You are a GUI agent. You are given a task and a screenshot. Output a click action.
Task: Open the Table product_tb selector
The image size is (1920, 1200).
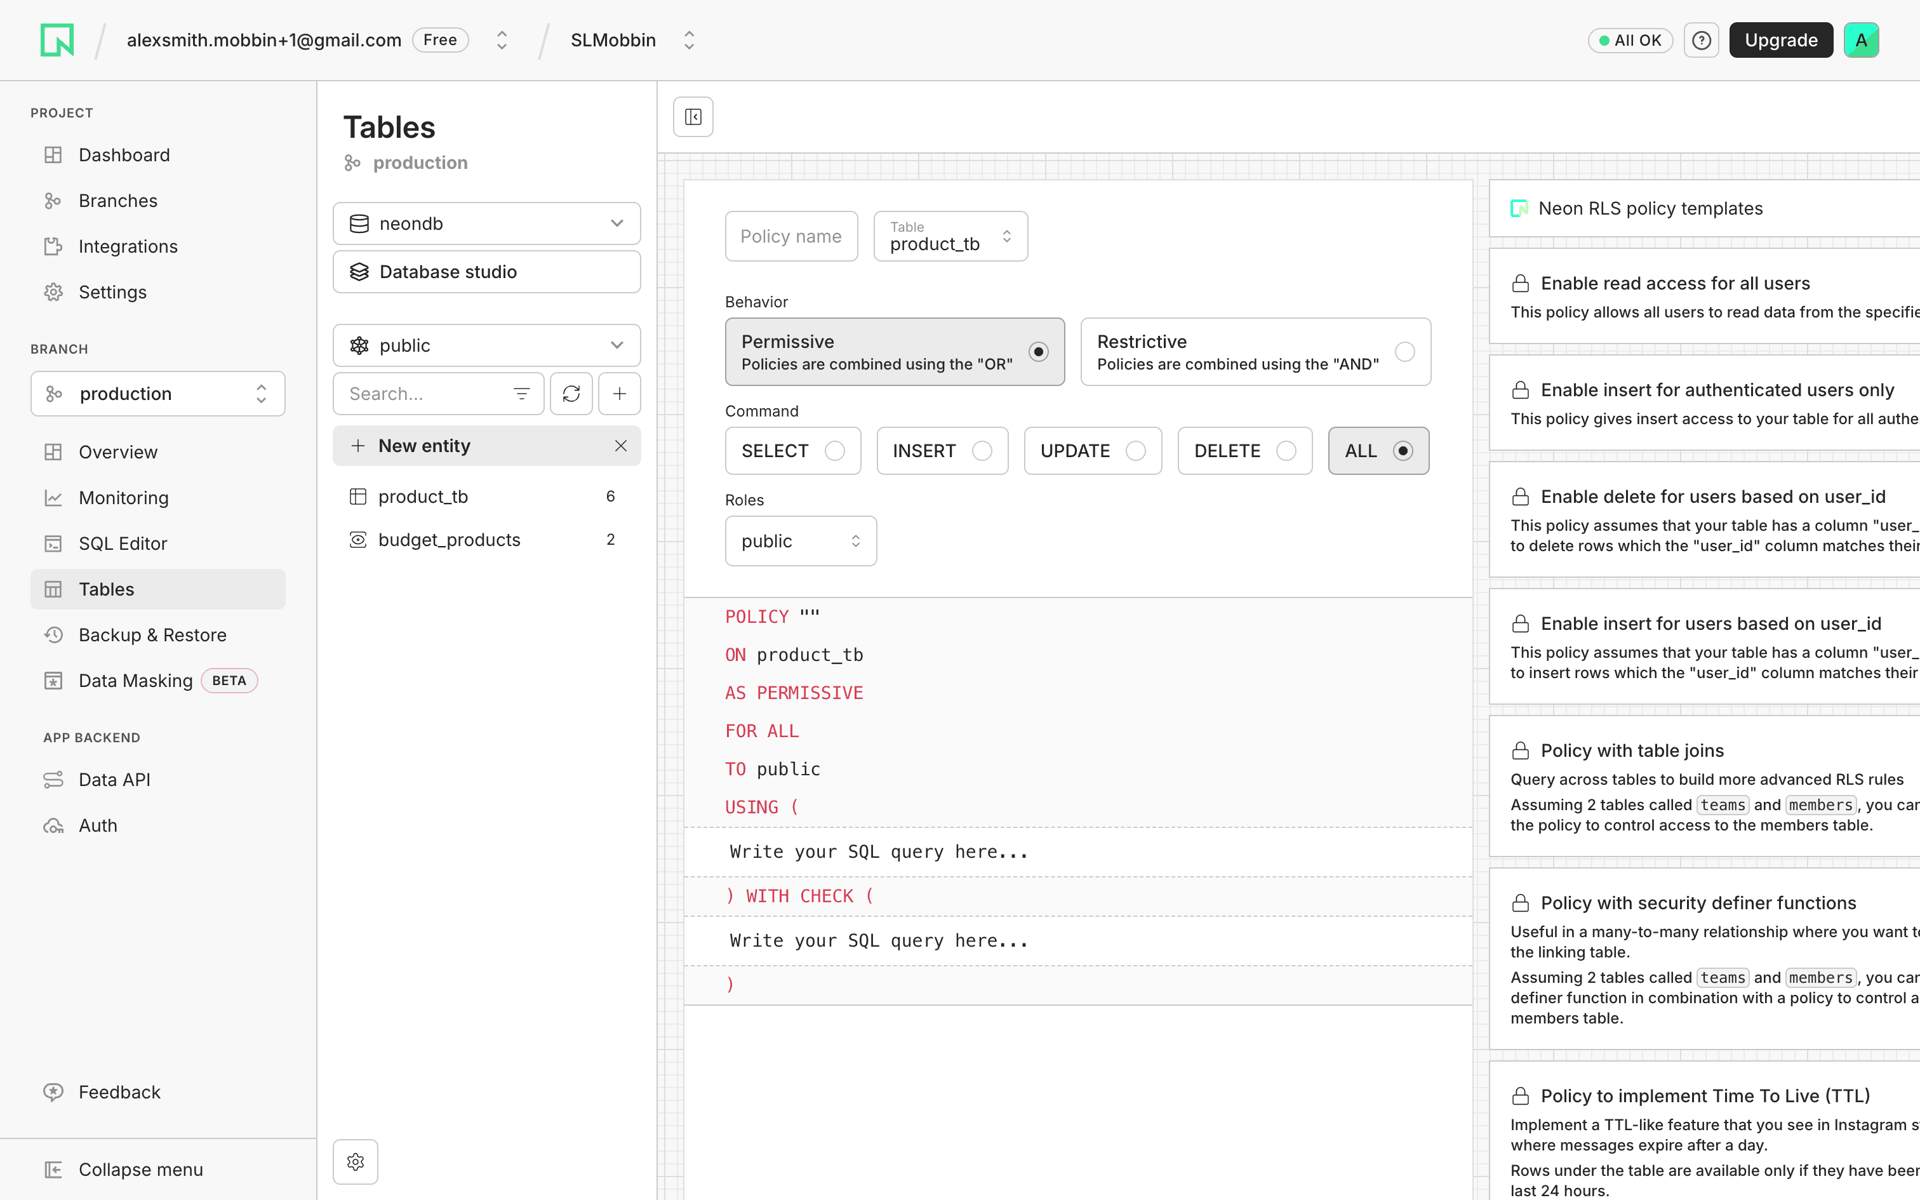(951, 236)
